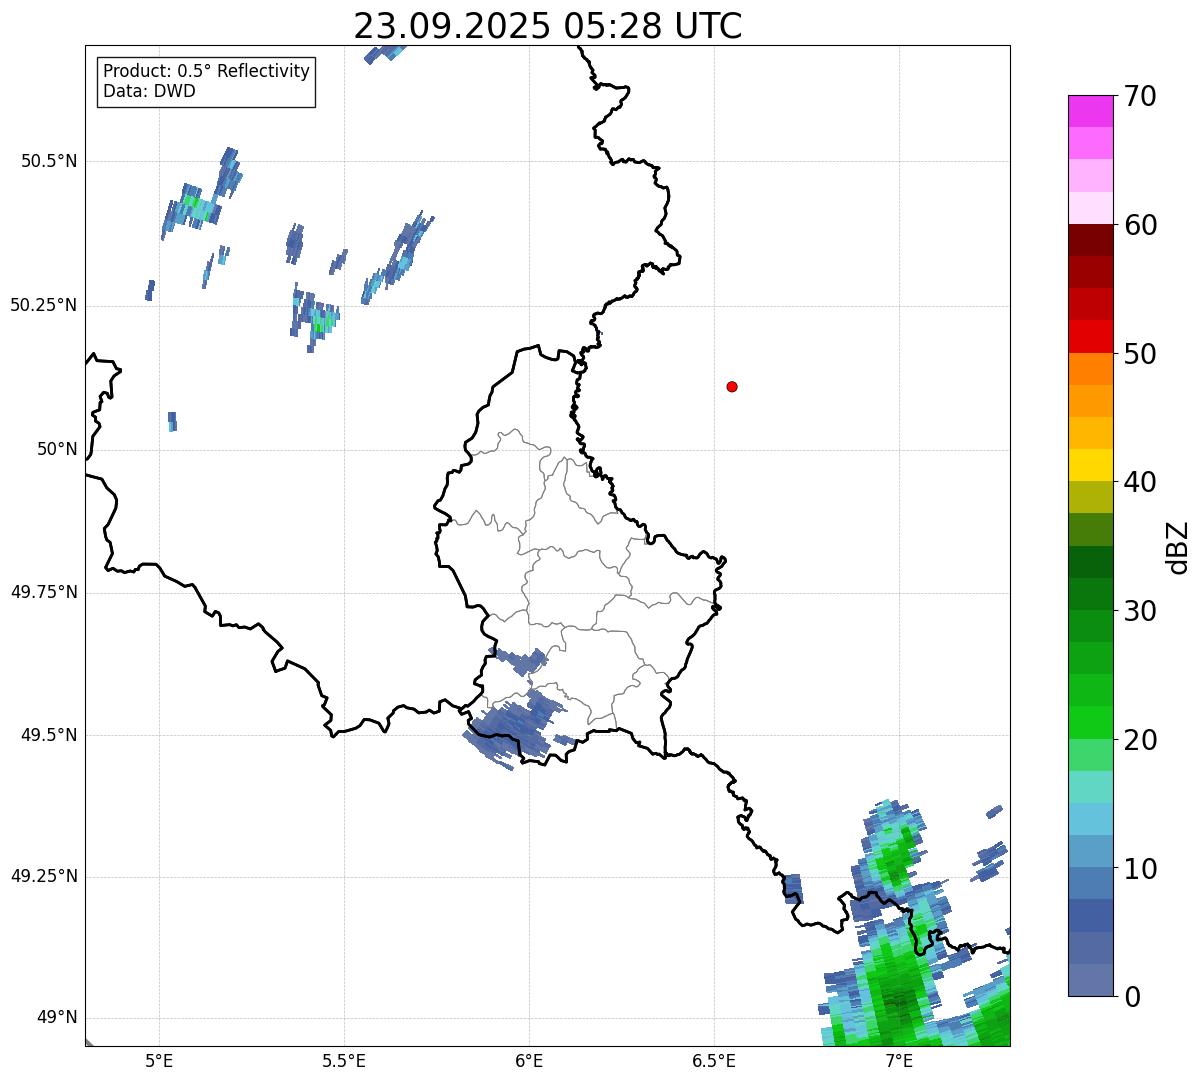1202x1081 pixels.
Task: Click the 50.25°N latitude label
Action: (x=44, y=305)
